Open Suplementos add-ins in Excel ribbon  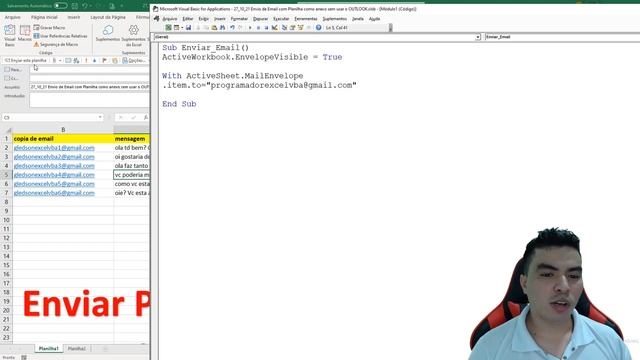pyautogui.click(x=108, y=33)
